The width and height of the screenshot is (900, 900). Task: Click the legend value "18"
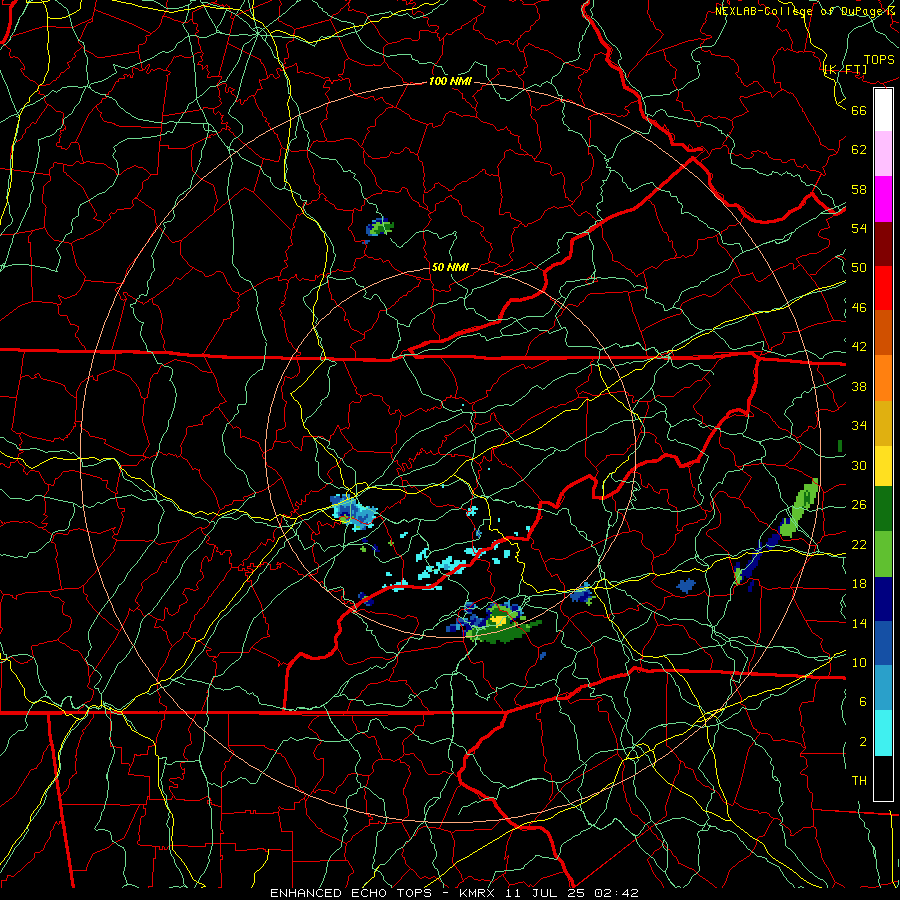pyautogui.click(x=859, y=584)
